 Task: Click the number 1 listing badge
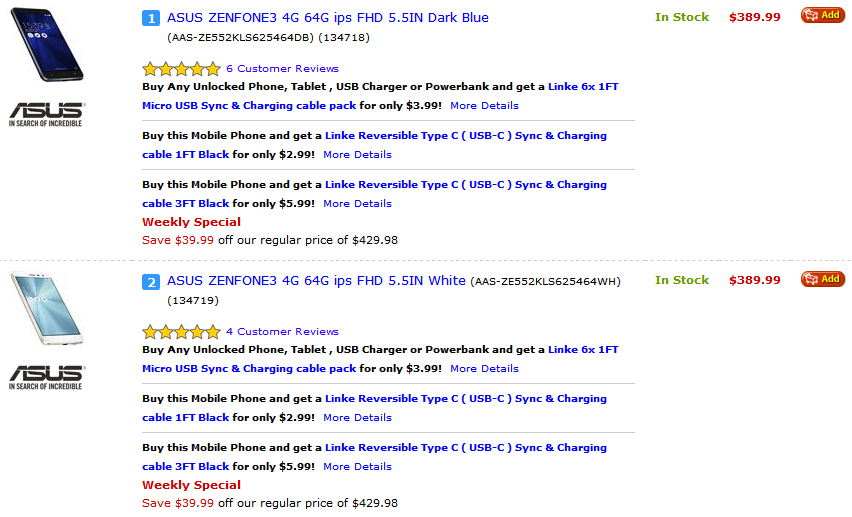point(151,18)
